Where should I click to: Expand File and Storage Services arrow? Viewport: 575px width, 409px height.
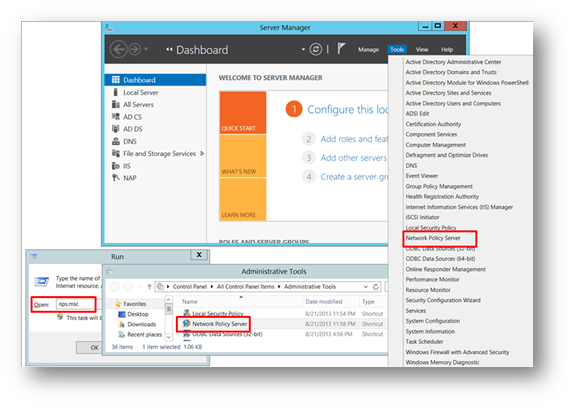(x=202, y=153)
